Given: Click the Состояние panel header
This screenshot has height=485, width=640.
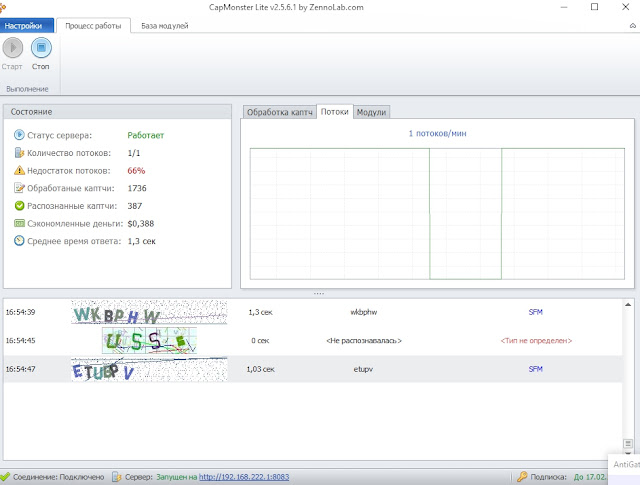Looking at the screenshot, I should [118, 112].
